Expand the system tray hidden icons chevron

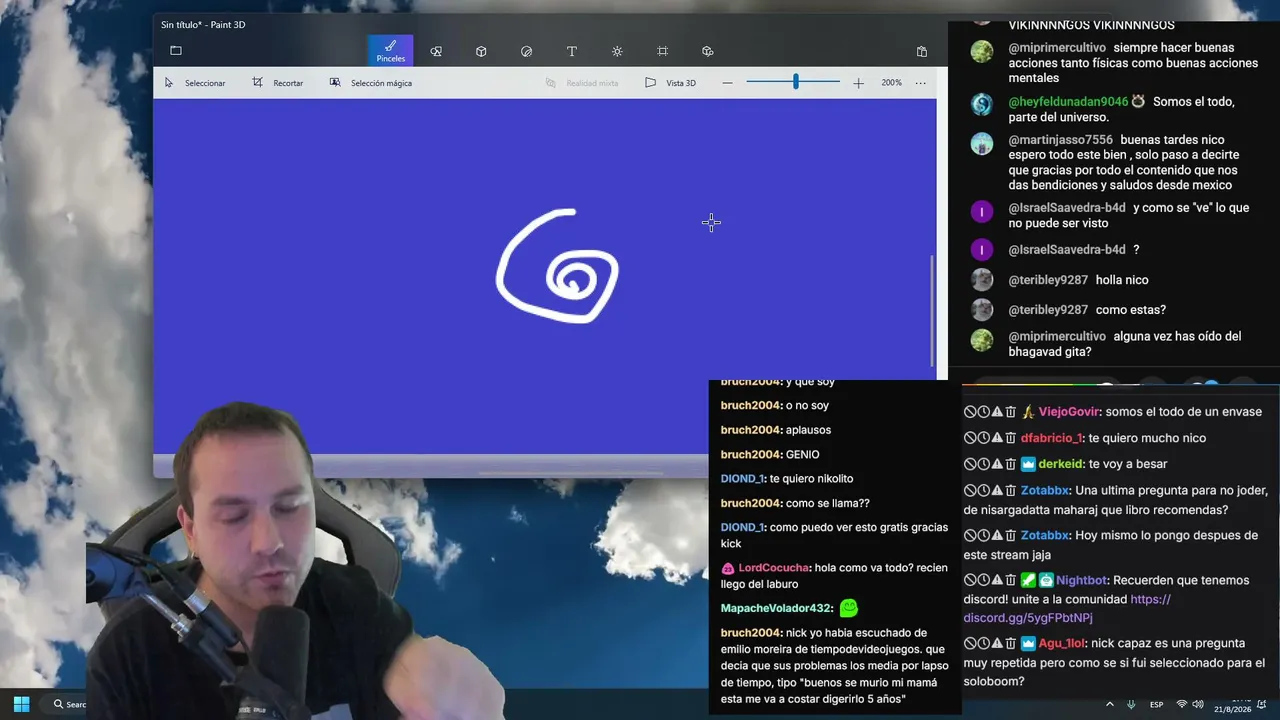coord(1109,704)
